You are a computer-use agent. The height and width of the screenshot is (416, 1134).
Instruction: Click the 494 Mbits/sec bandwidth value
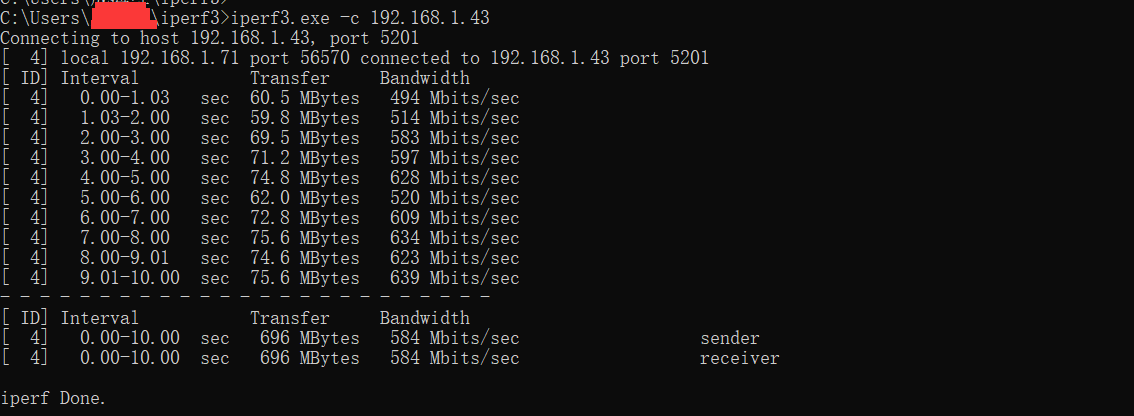[455, 98]
